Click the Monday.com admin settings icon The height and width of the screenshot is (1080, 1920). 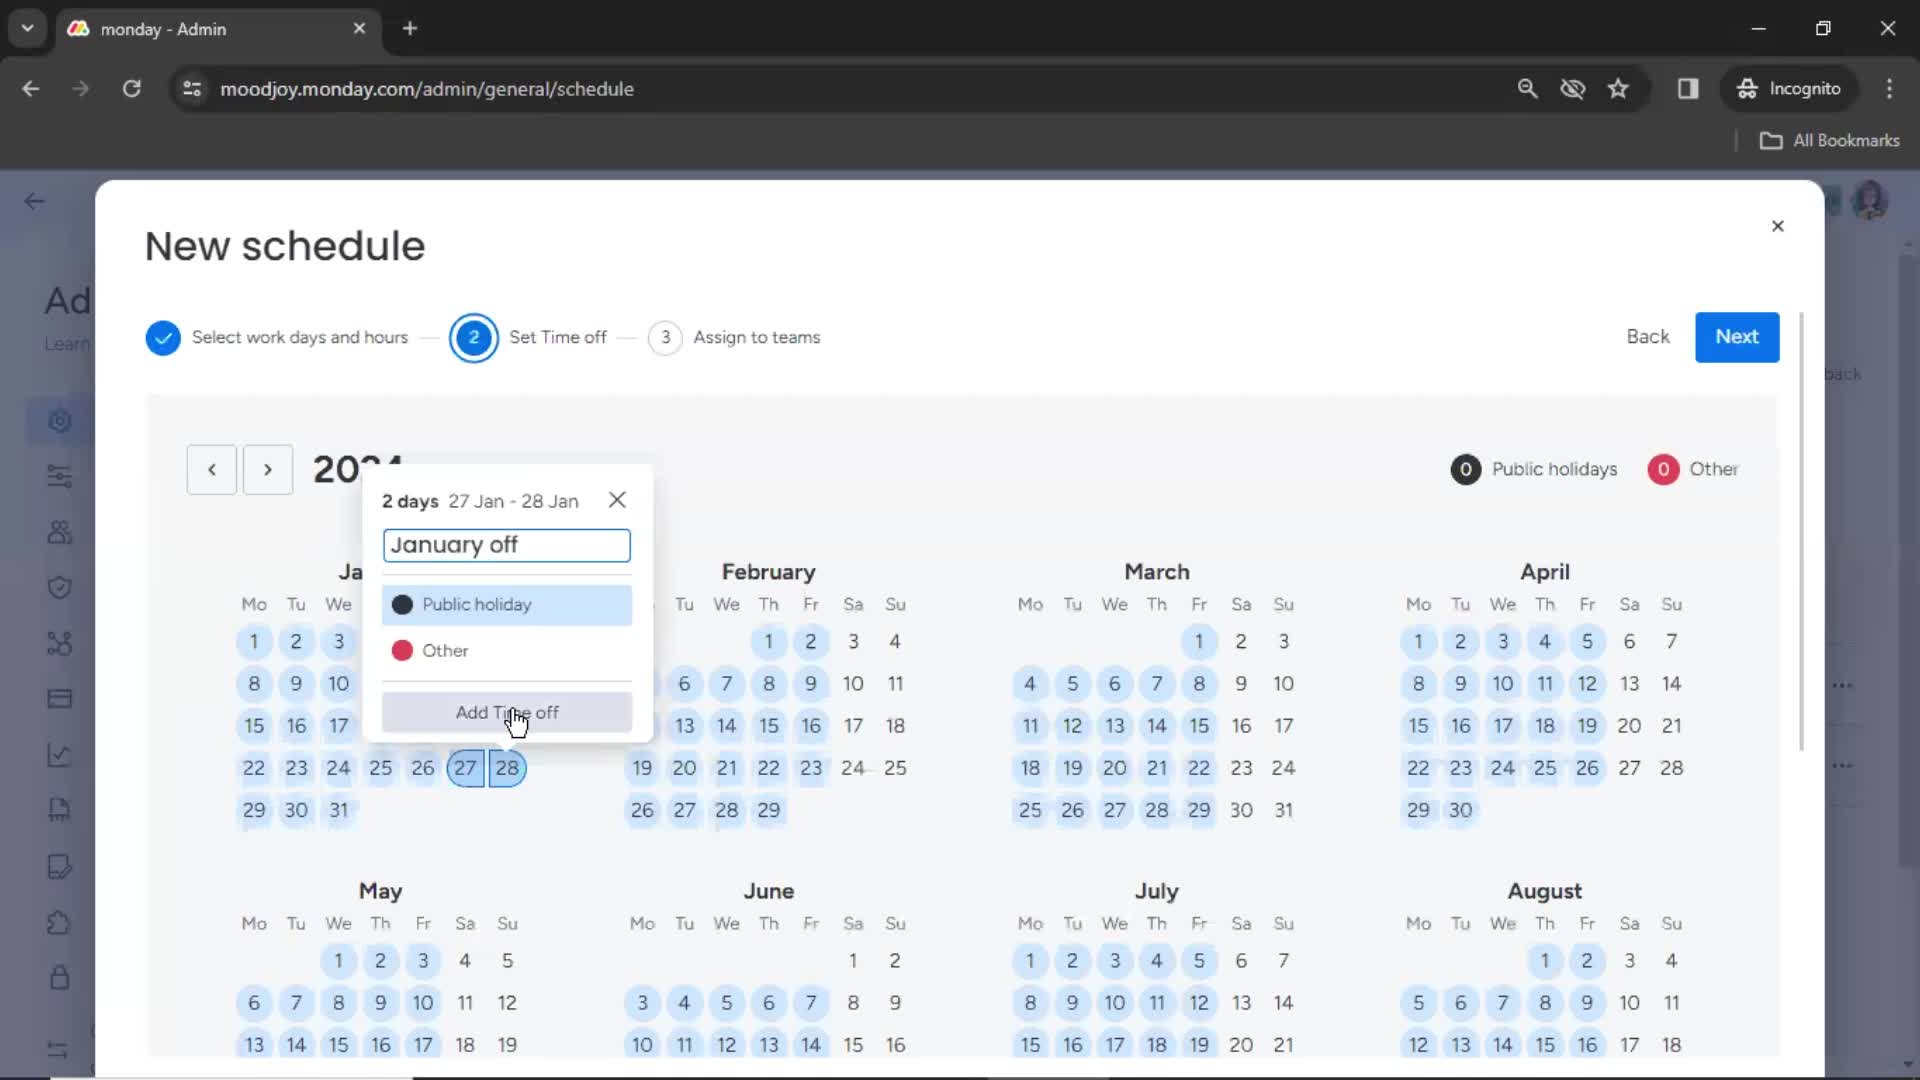pos(58,419)
